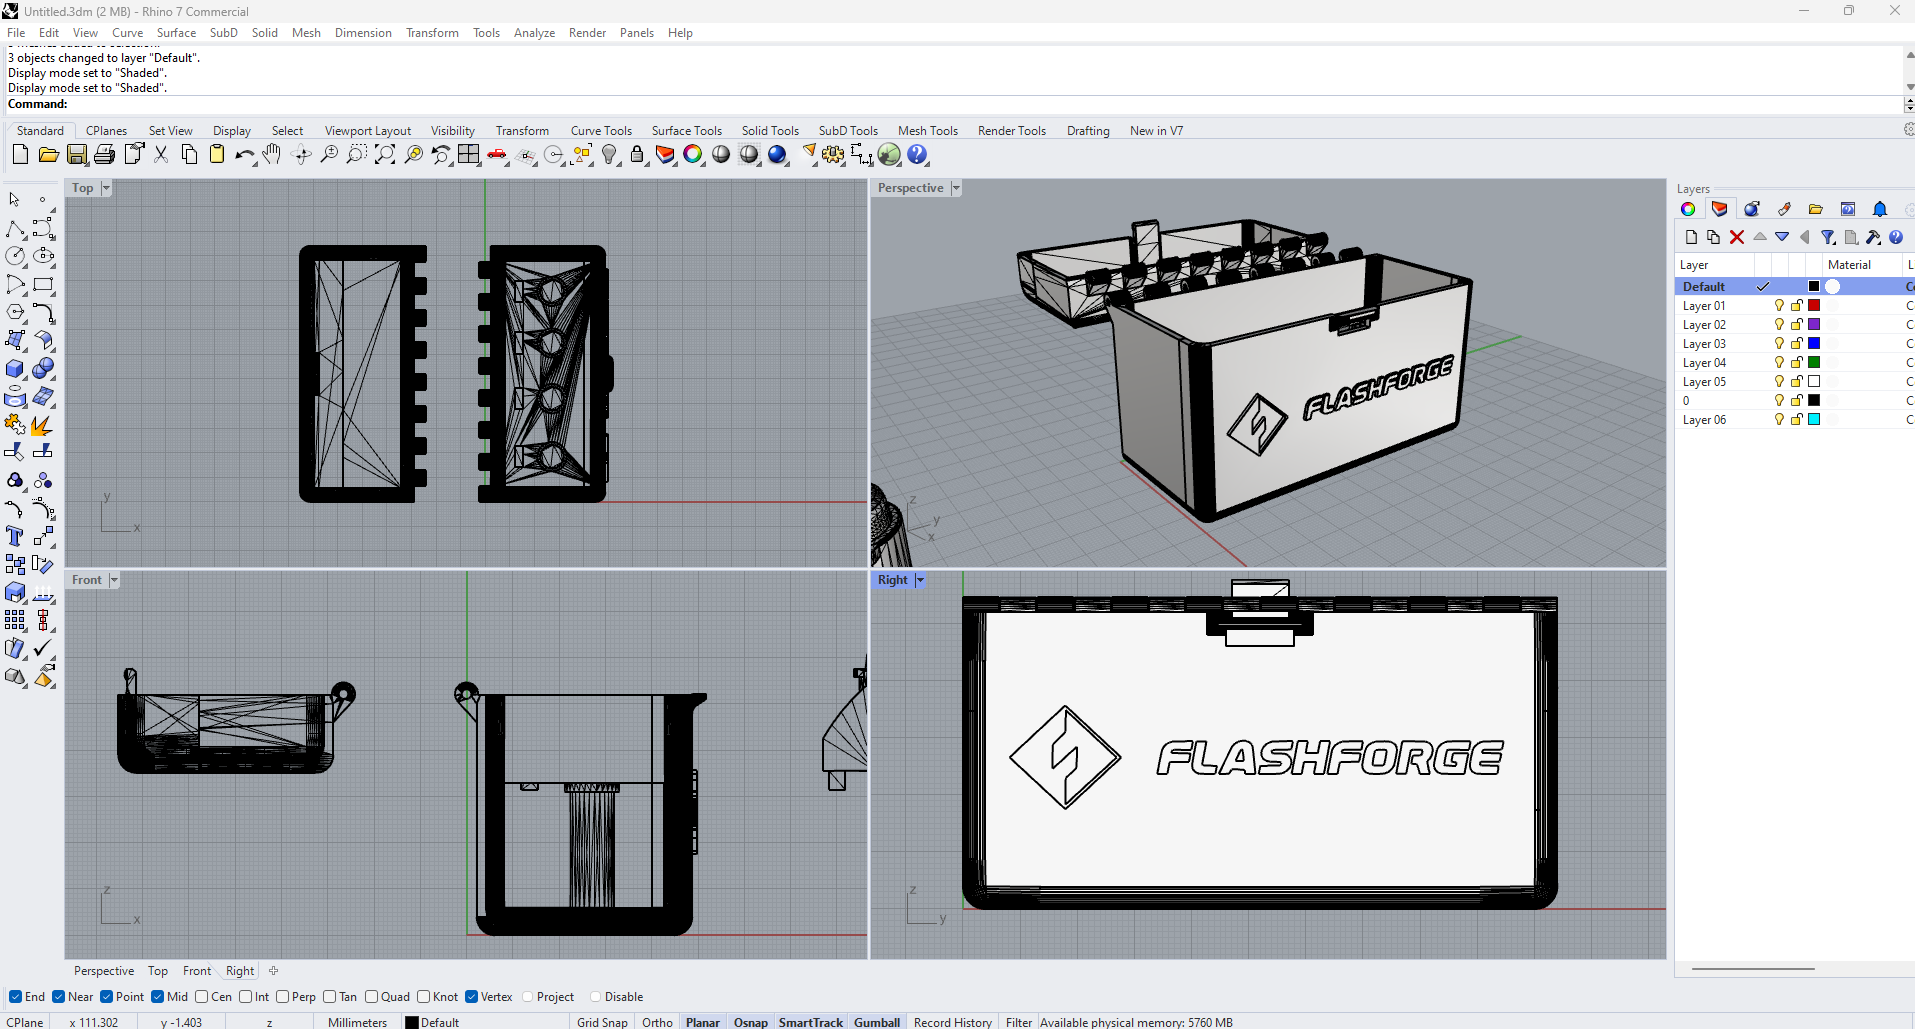The image size is (1915, 1029).
Task: Expand the Perspective viewport title dropdown
Action: 956,188
